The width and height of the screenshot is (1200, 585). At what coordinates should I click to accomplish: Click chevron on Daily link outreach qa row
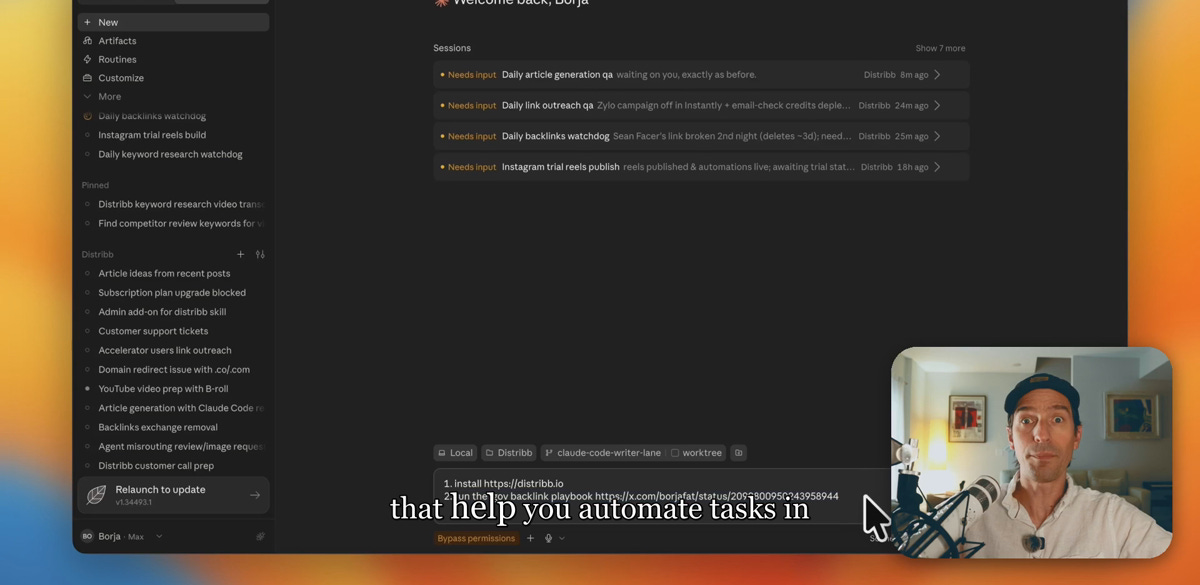coord(937,105)
